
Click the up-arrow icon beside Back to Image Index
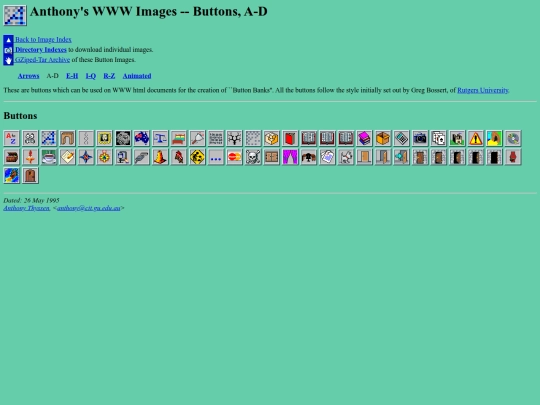coord(9,40)
